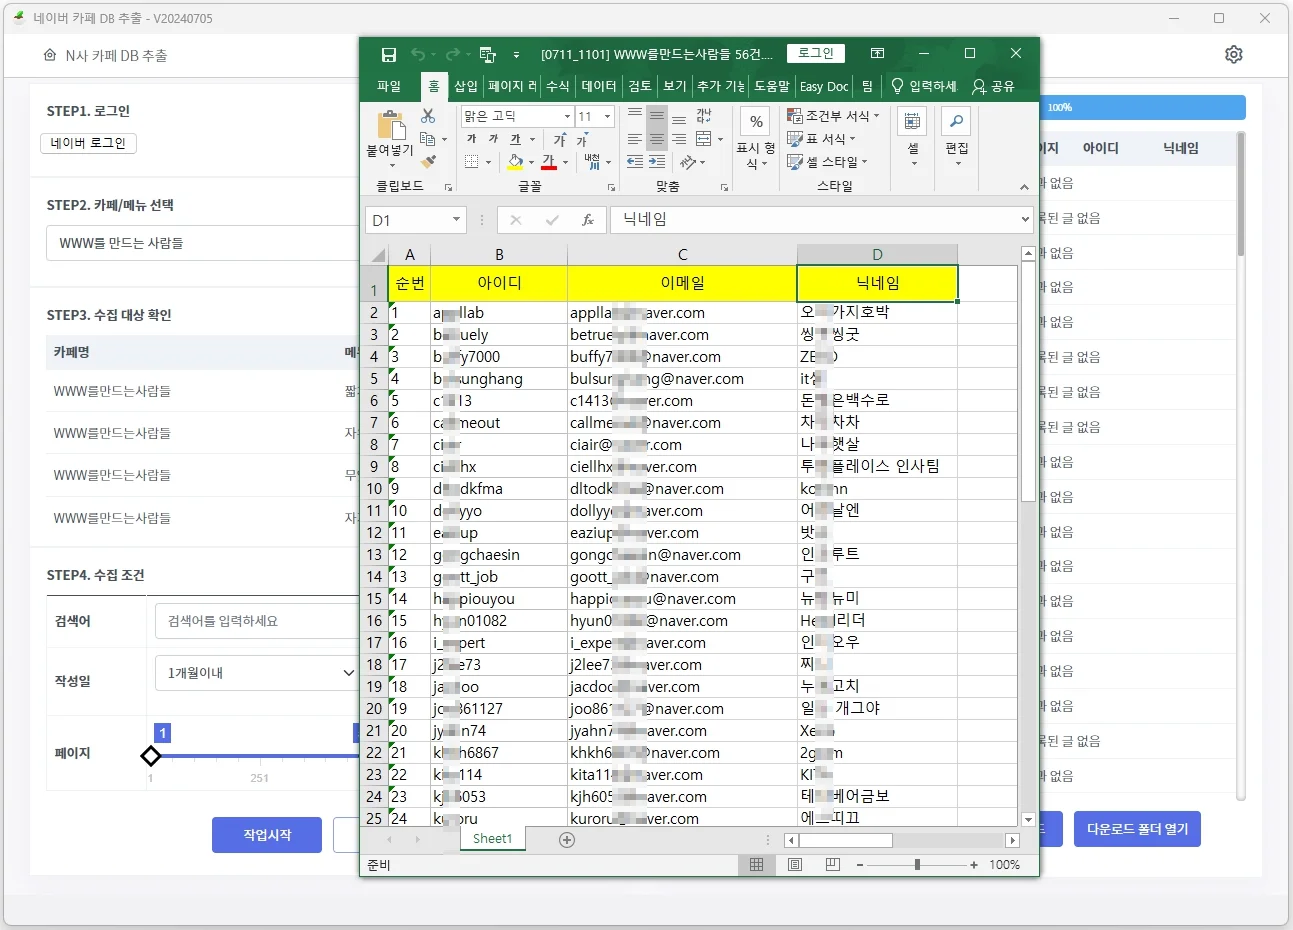Open the number format (표시 형식) dropdown
The height and width of the screenshot is (930, 1293).
pyautogui.click(x=756, y=138)
